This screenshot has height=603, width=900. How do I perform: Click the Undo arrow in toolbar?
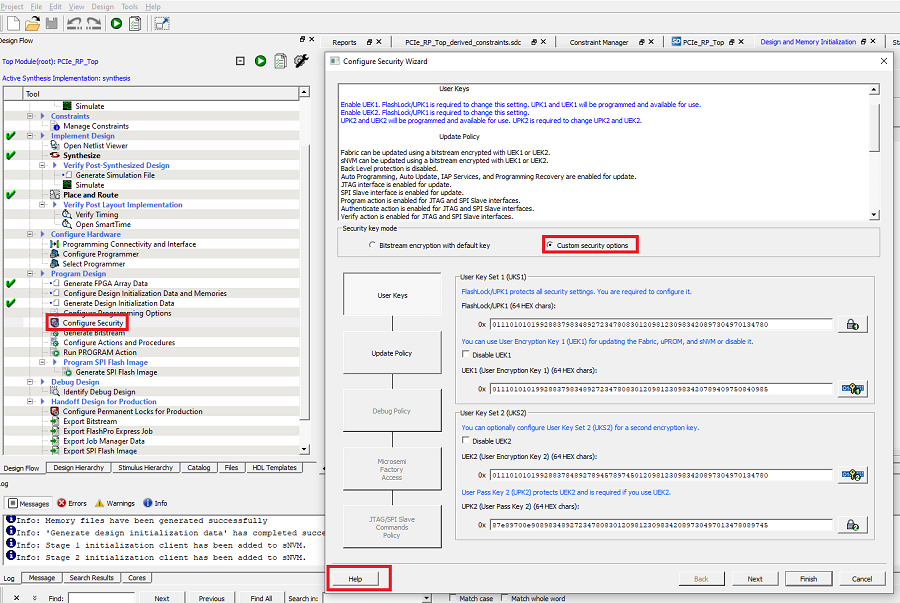coord(74,22)
